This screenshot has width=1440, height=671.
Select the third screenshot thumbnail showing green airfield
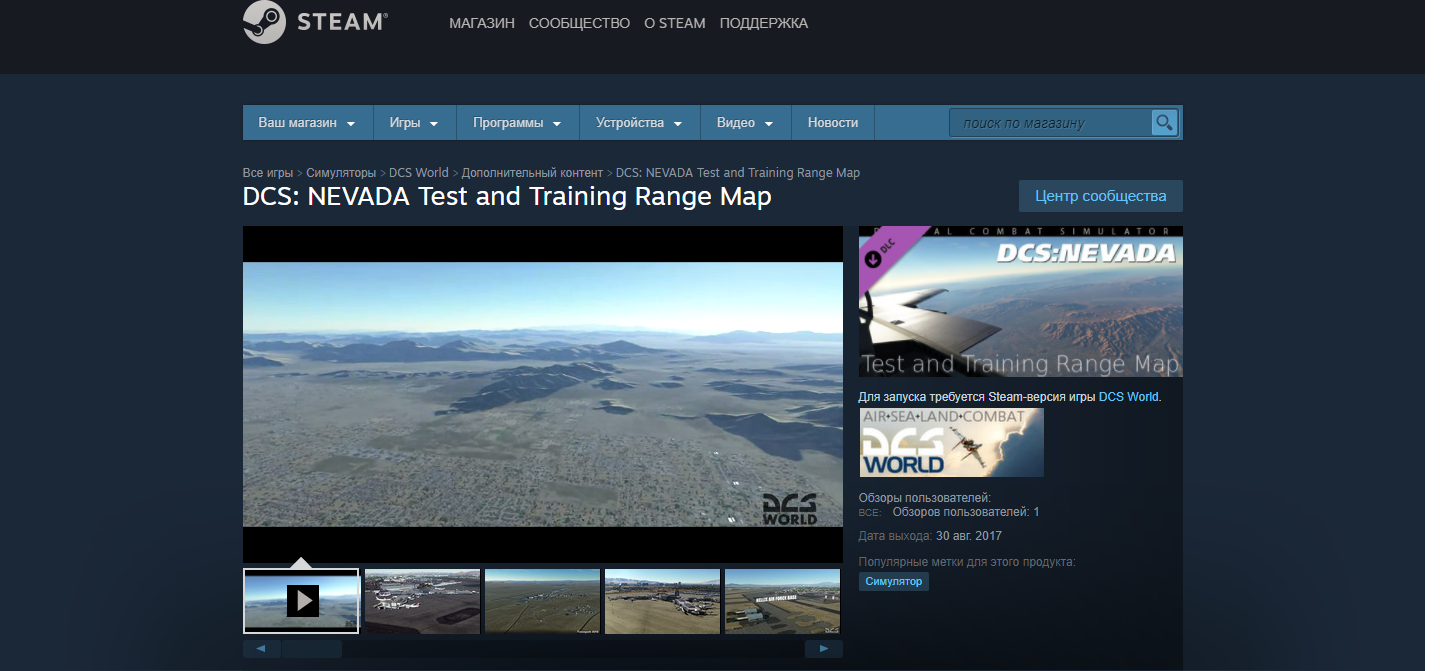click(x=542, y=601)
